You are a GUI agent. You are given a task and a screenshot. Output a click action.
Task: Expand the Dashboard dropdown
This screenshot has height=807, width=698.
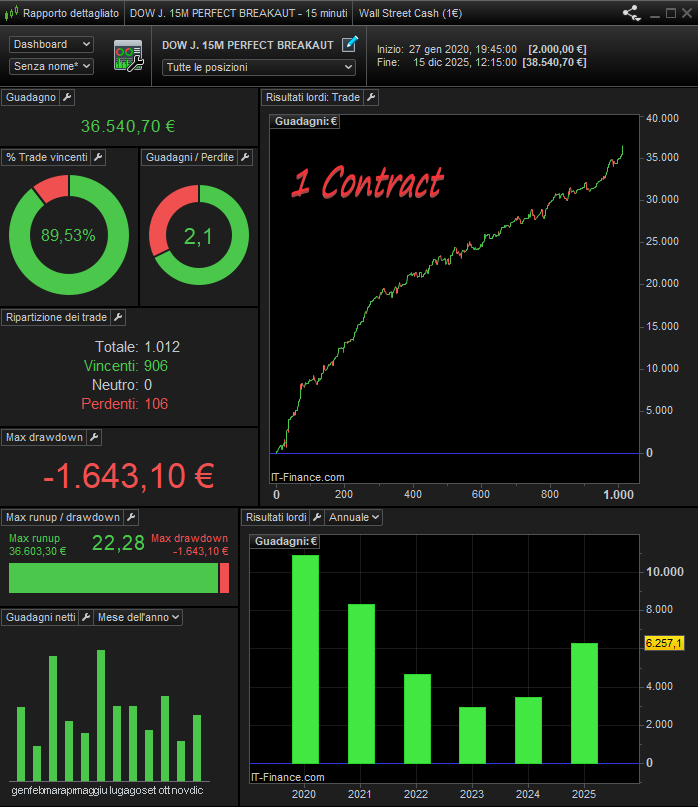pyautogui.click(x=51, y=45)
